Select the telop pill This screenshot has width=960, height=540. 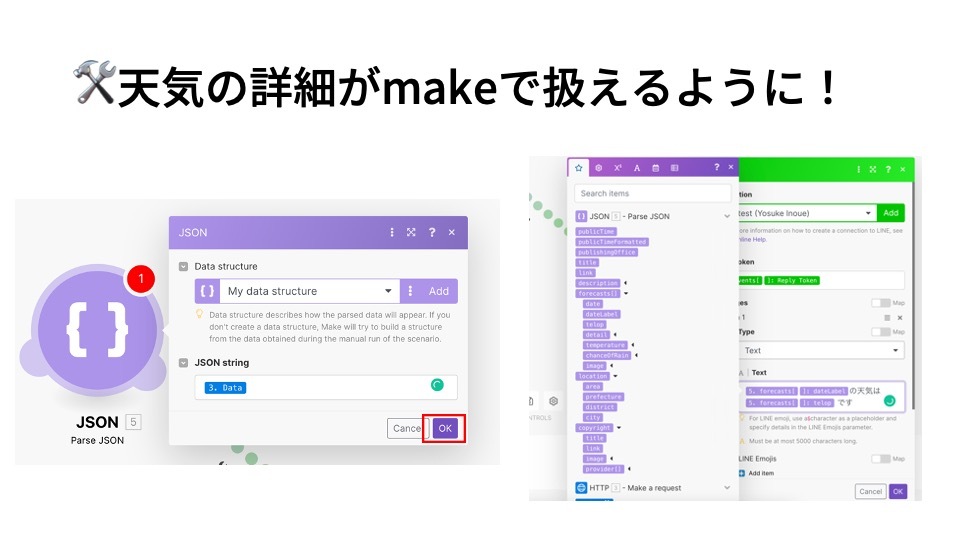click(x=594, y=324)
